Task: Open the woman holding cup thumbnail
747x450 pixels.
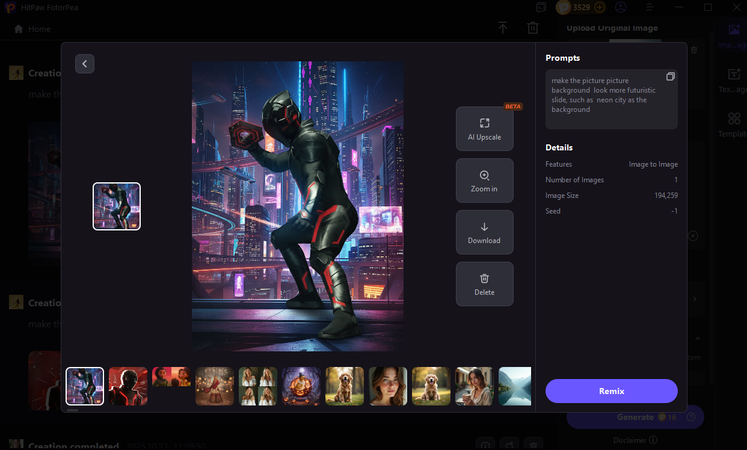Action: (x=474, y=386)
